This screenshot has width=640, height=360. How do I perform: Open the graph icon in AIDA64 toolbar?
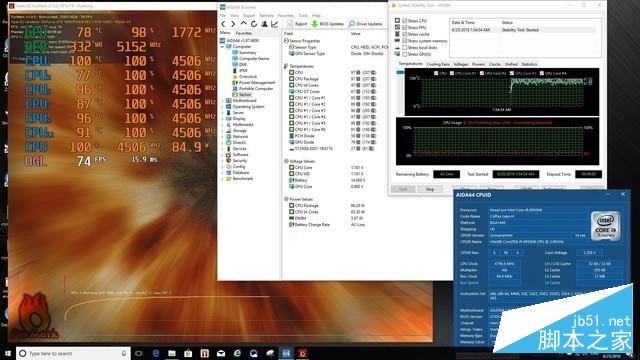[x=275, y=24]
